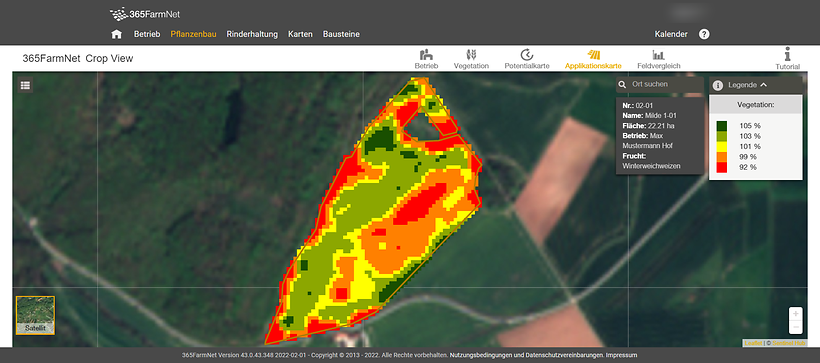The image size is (820, 363).
Task: Open the Tutorial info icon
Action: tap(788, 54)
